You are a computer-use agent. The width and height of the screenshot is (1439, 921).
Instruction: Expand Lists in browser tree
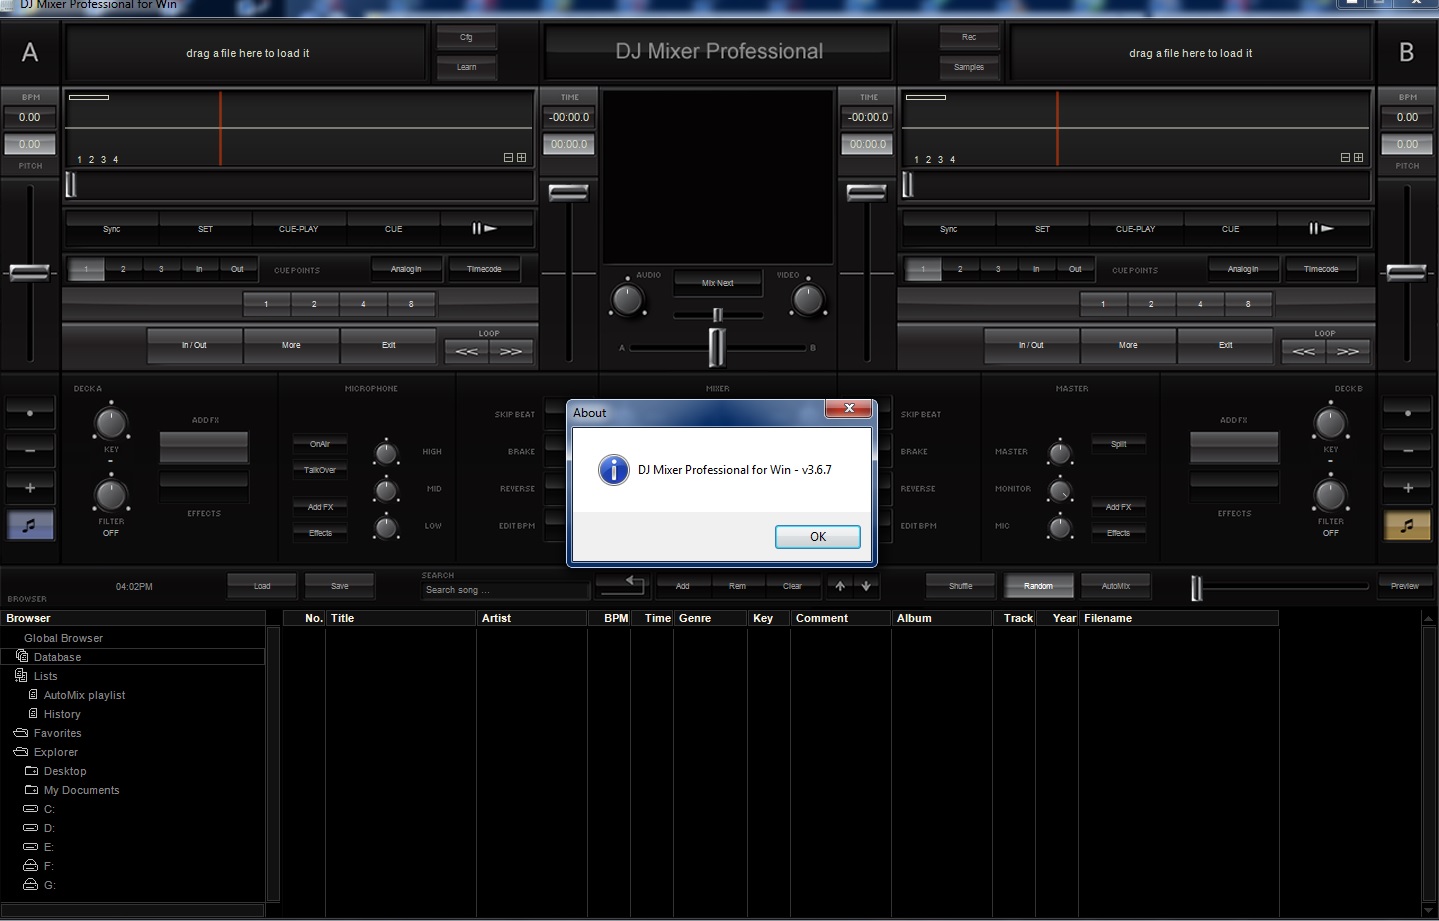[x=45, y=676]
